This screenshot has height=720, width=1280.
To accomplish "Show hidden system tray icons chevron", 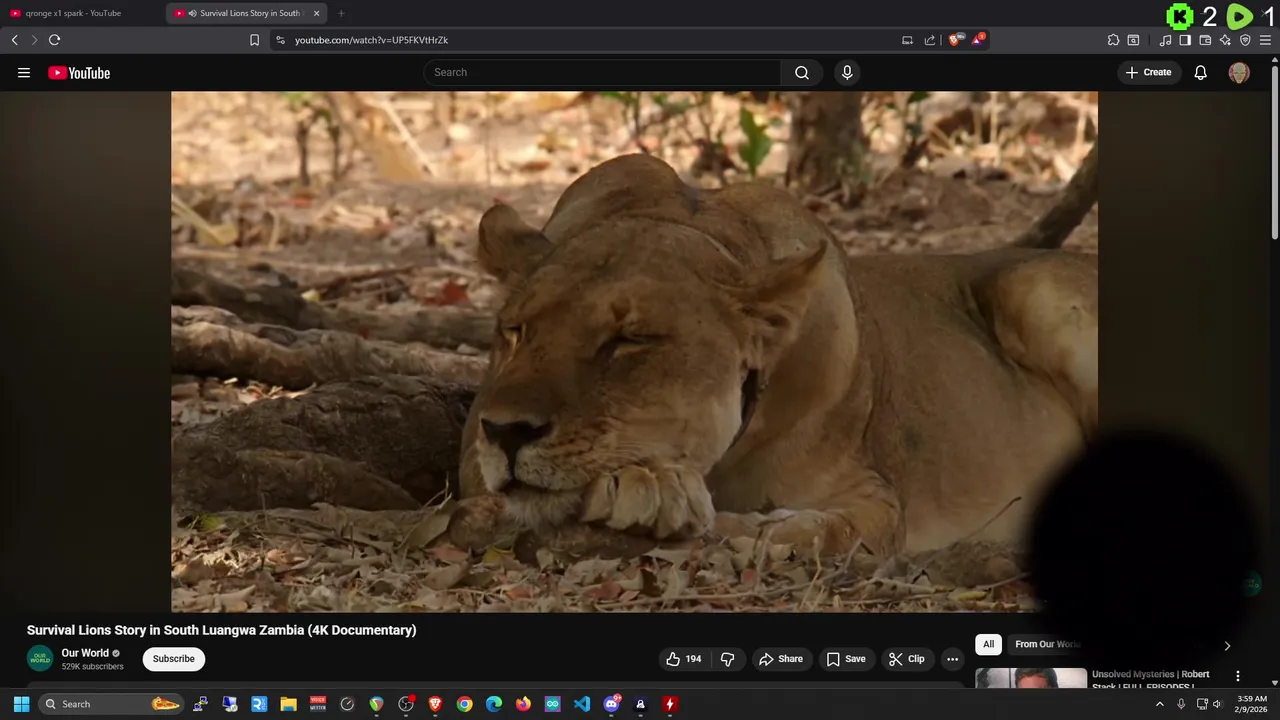I will (1160, 704).
